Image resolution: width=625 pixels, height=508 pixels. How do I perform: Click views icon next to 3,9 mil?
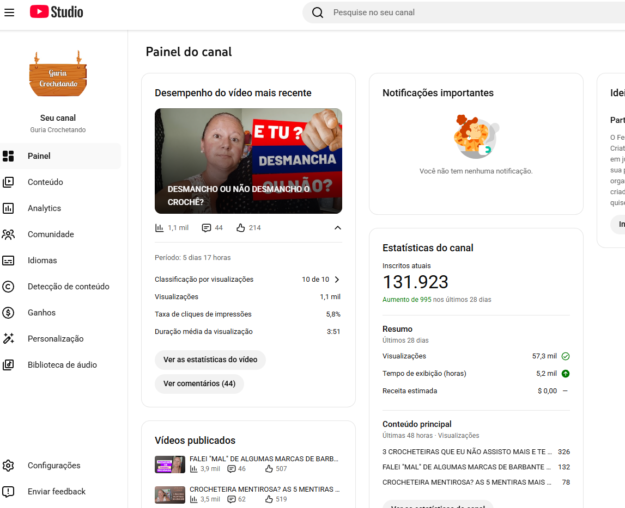194,469
